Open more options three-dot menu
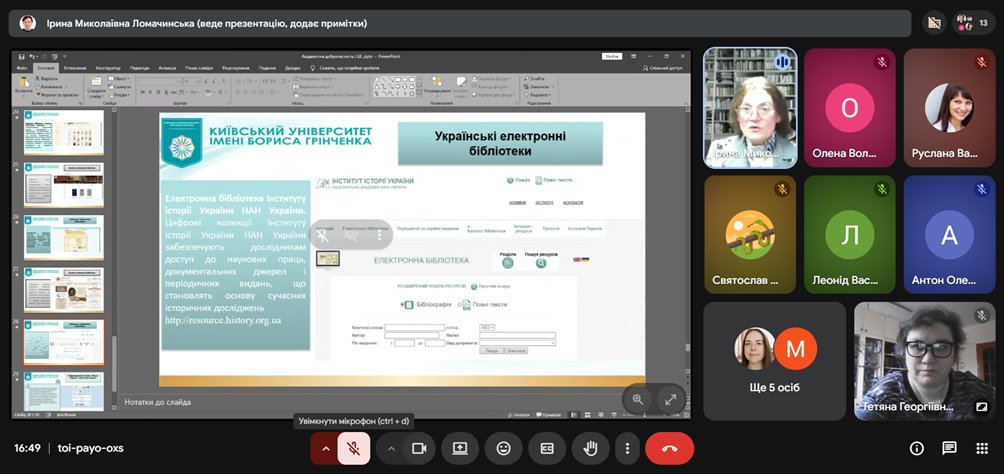This screenshot has height=474, width=1004. pyautogui.click(x=627, y=449)
